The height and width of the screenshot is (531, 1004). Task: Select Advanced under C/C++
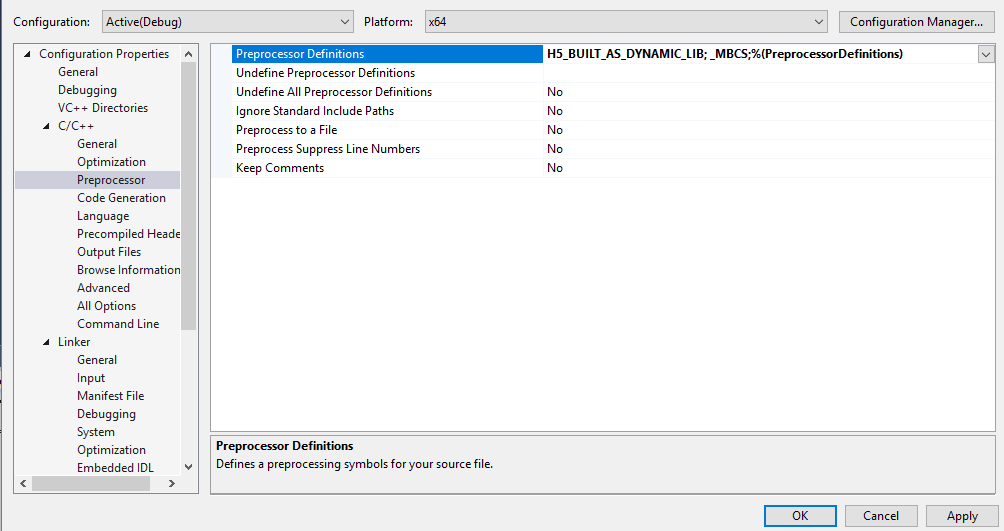(x=103, y=288)
